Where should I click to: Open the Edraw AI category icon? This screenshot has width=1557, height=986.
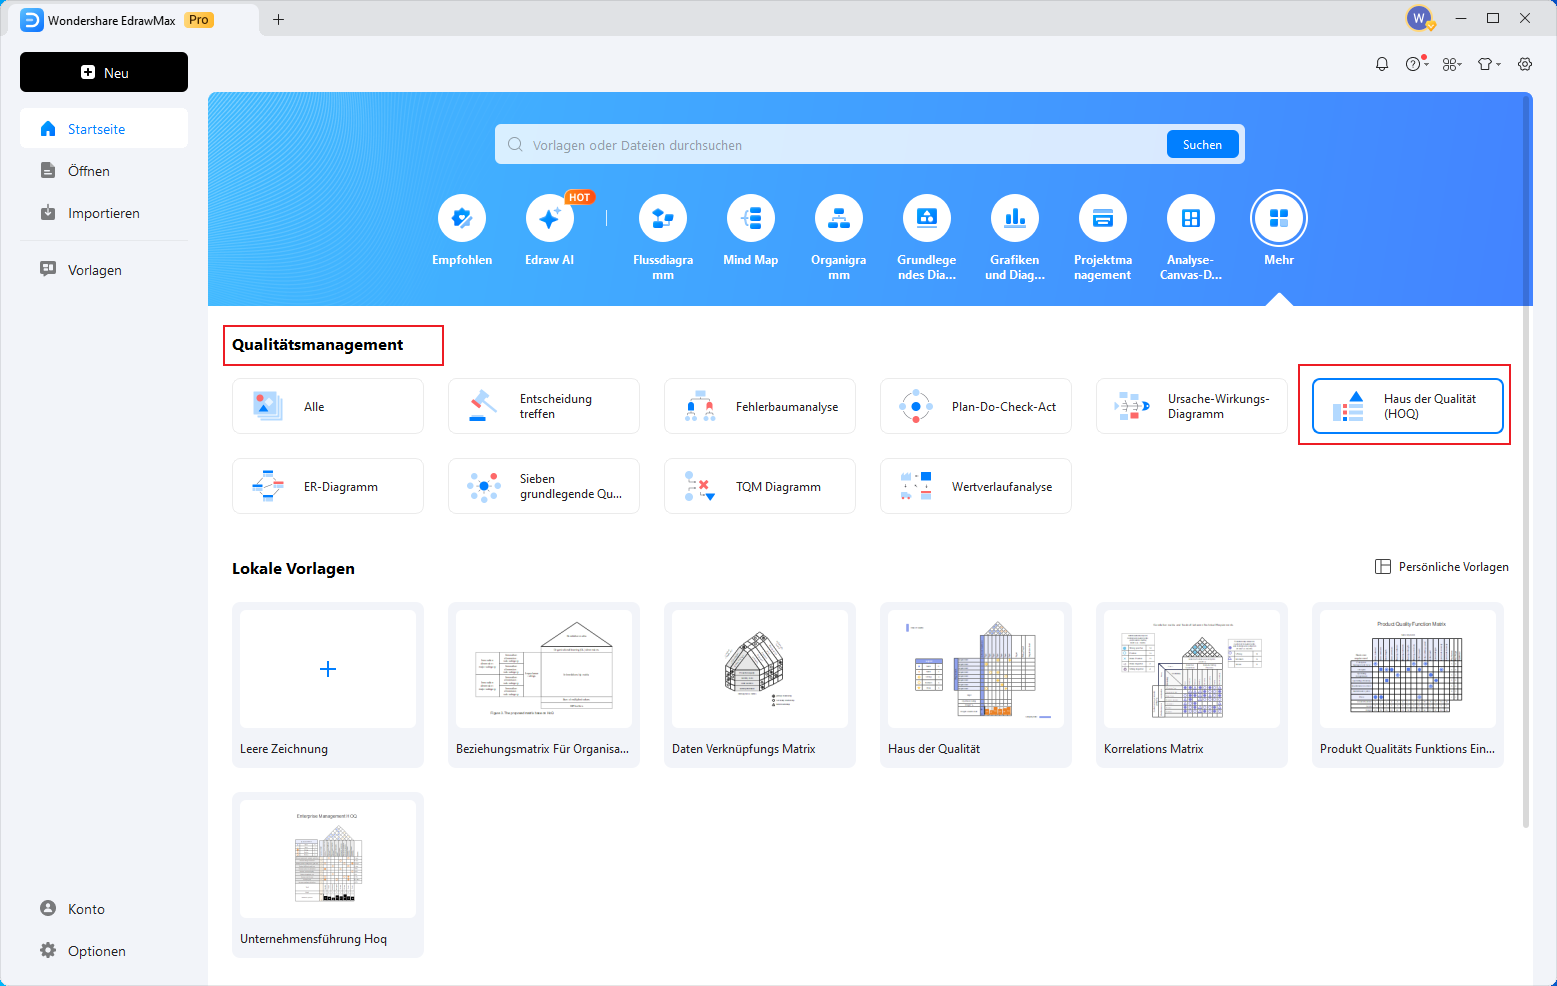[x=550, y=218]
